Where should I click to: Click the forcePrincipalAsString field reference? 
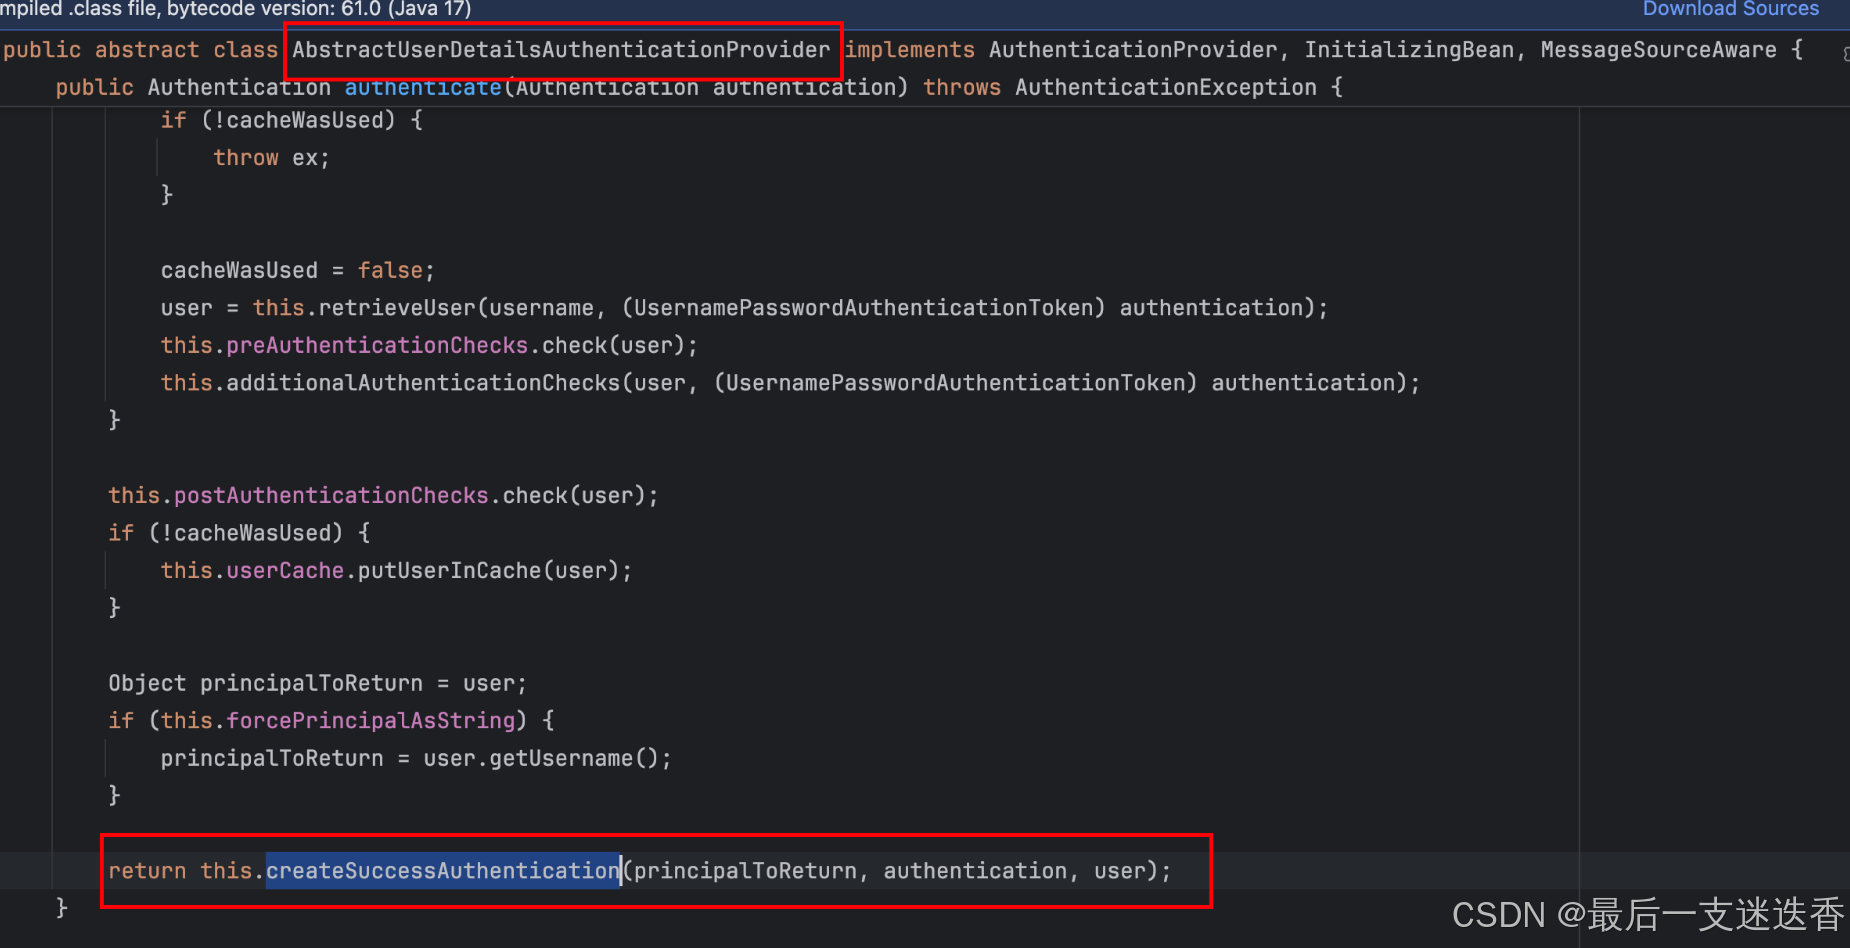pos(370,721)
